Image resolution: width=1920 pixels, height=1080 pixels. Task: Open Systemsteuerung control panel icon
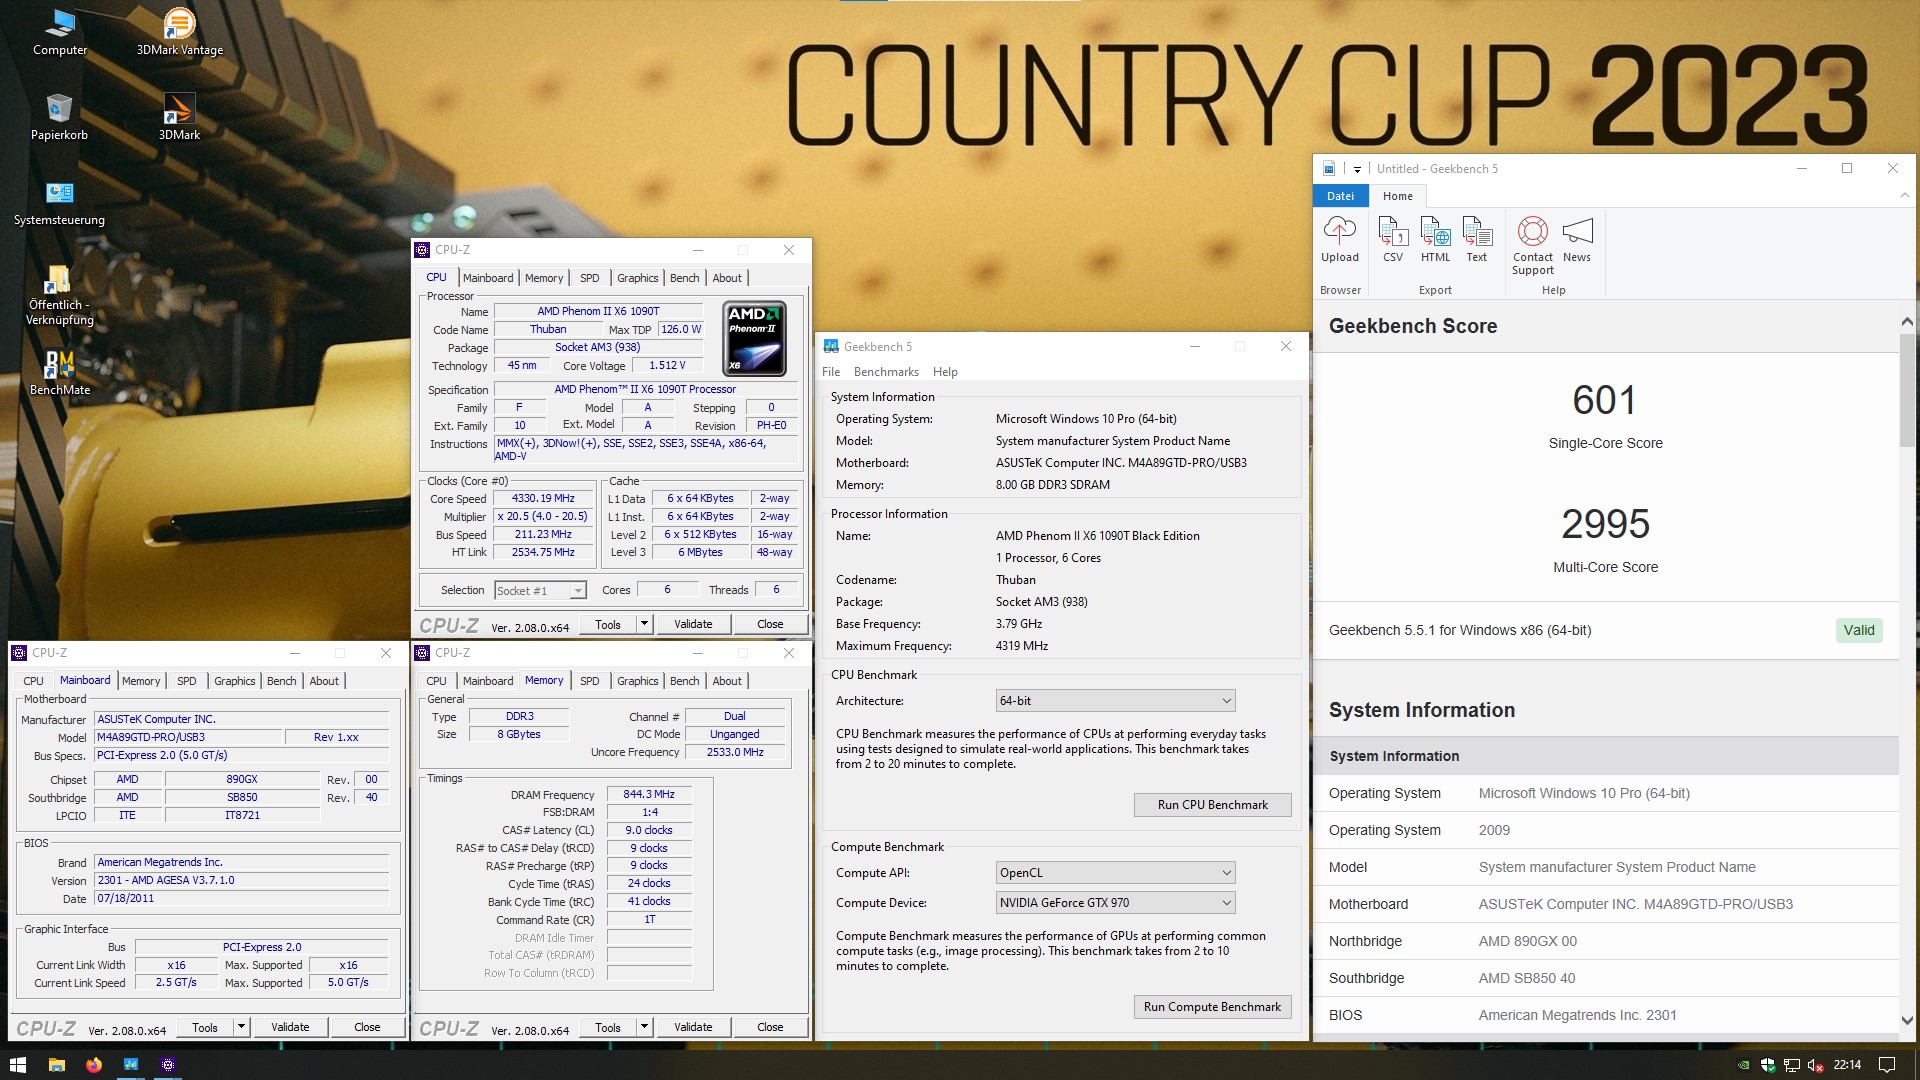point(59,202)
